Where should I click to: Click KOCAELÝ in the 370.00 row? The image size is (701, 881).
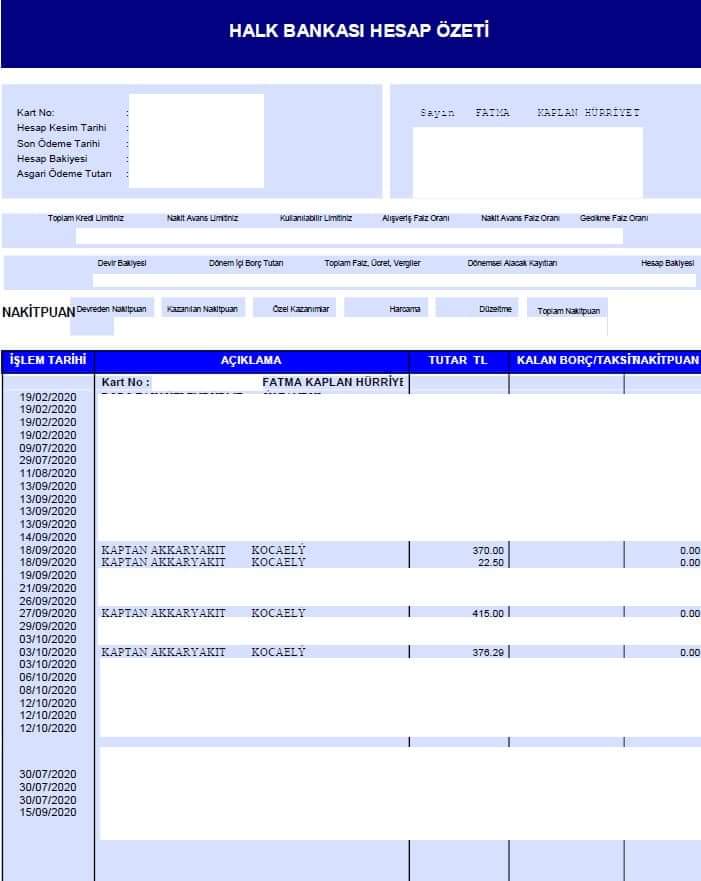click(278, 550)
